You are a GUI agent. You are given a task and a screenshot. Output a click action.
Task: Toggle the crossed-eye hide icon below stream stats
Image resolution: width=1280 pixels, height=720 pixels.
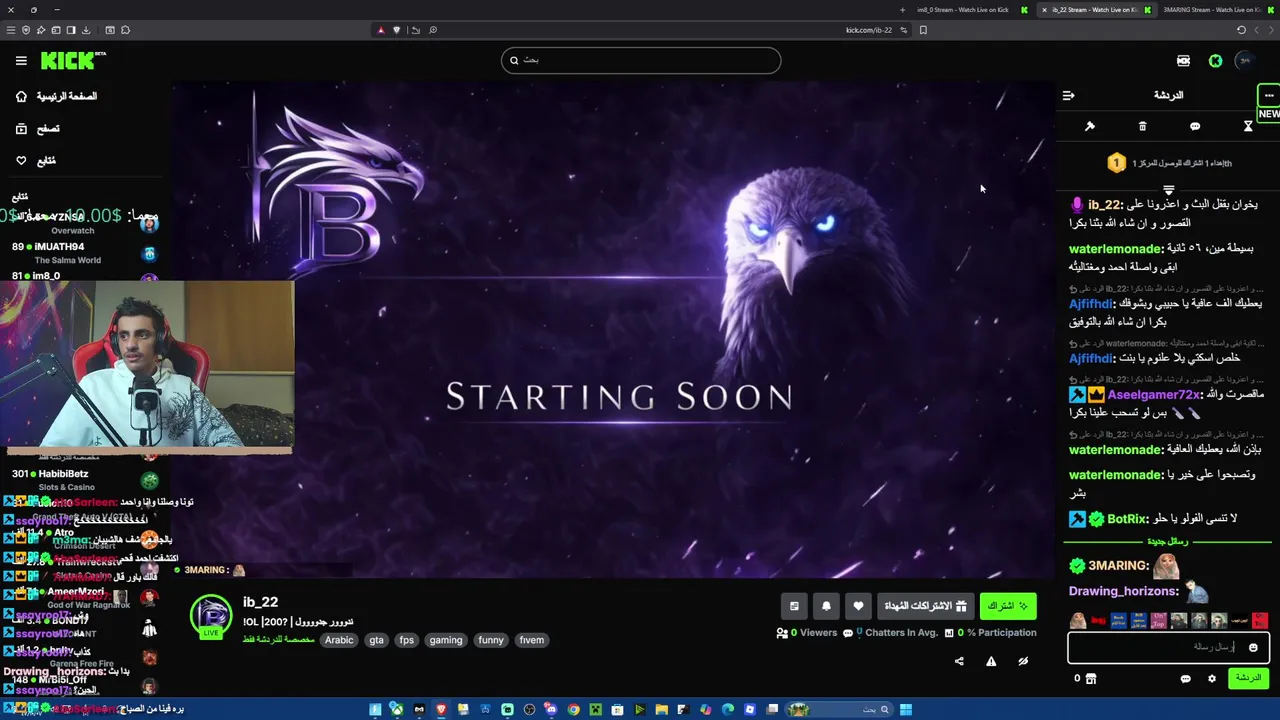pyautogui.click(x=1023, y=661)
